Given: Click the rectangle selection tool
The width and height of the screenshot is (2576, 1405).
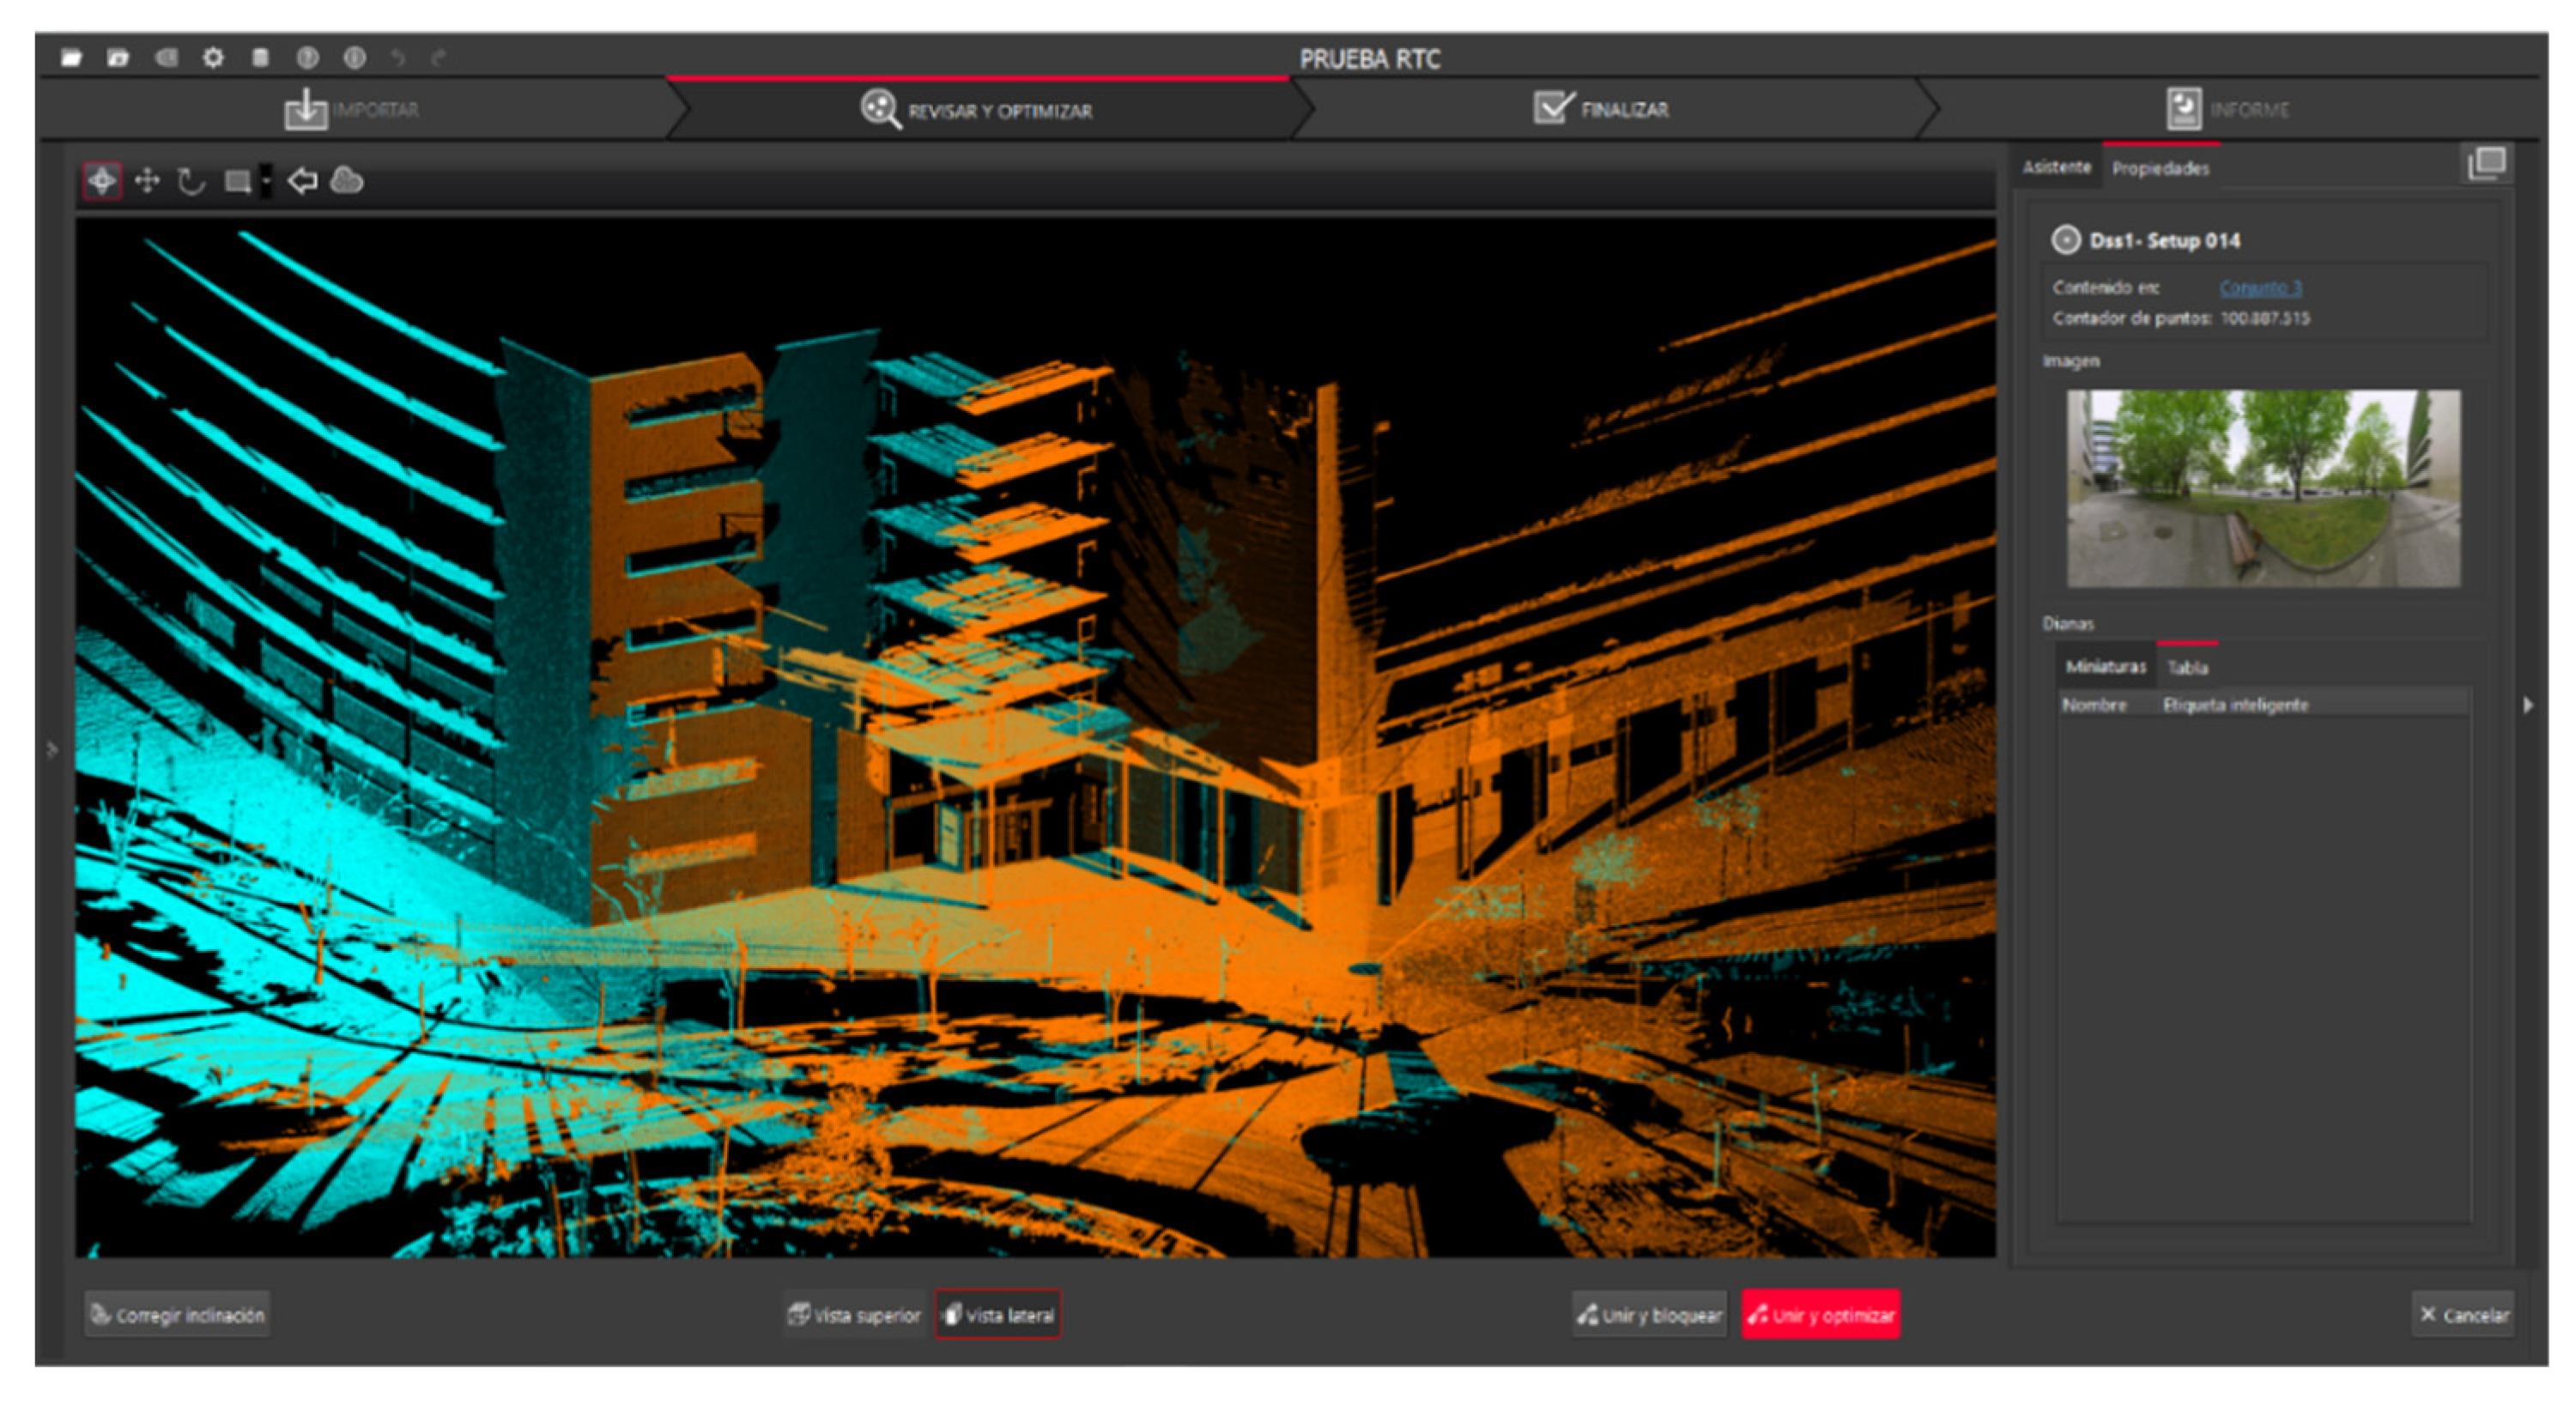Looking at the screenshot, I should 237,181.
